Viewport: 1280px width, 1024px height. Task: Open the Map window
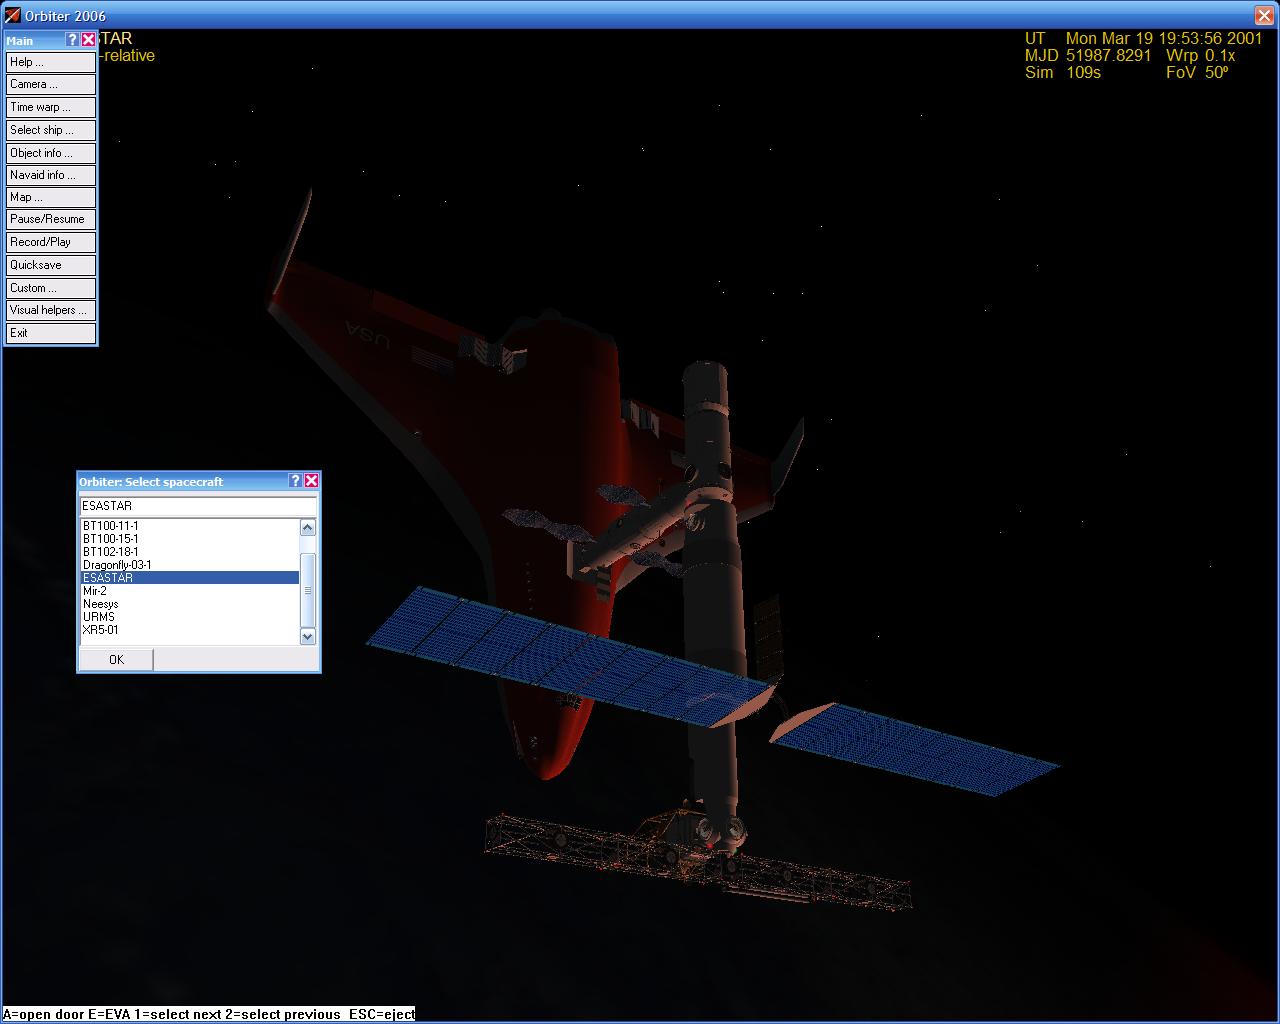(x=51, y=197)
